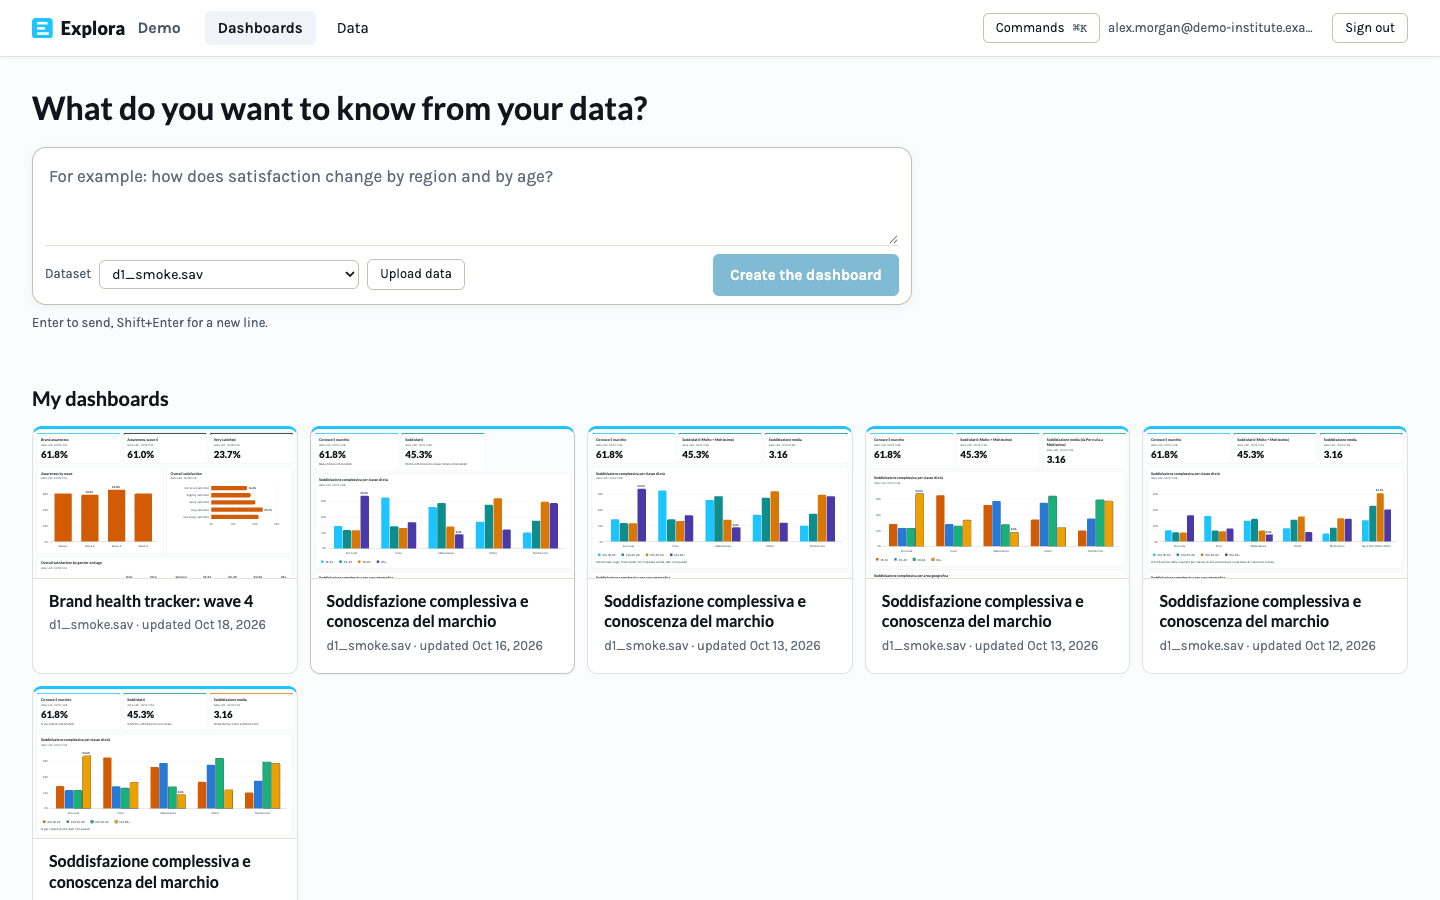Expand the d1_smoke.sav dataset dropdown
The width and height of the screenshot is (1440, 900).
[229, 274]
